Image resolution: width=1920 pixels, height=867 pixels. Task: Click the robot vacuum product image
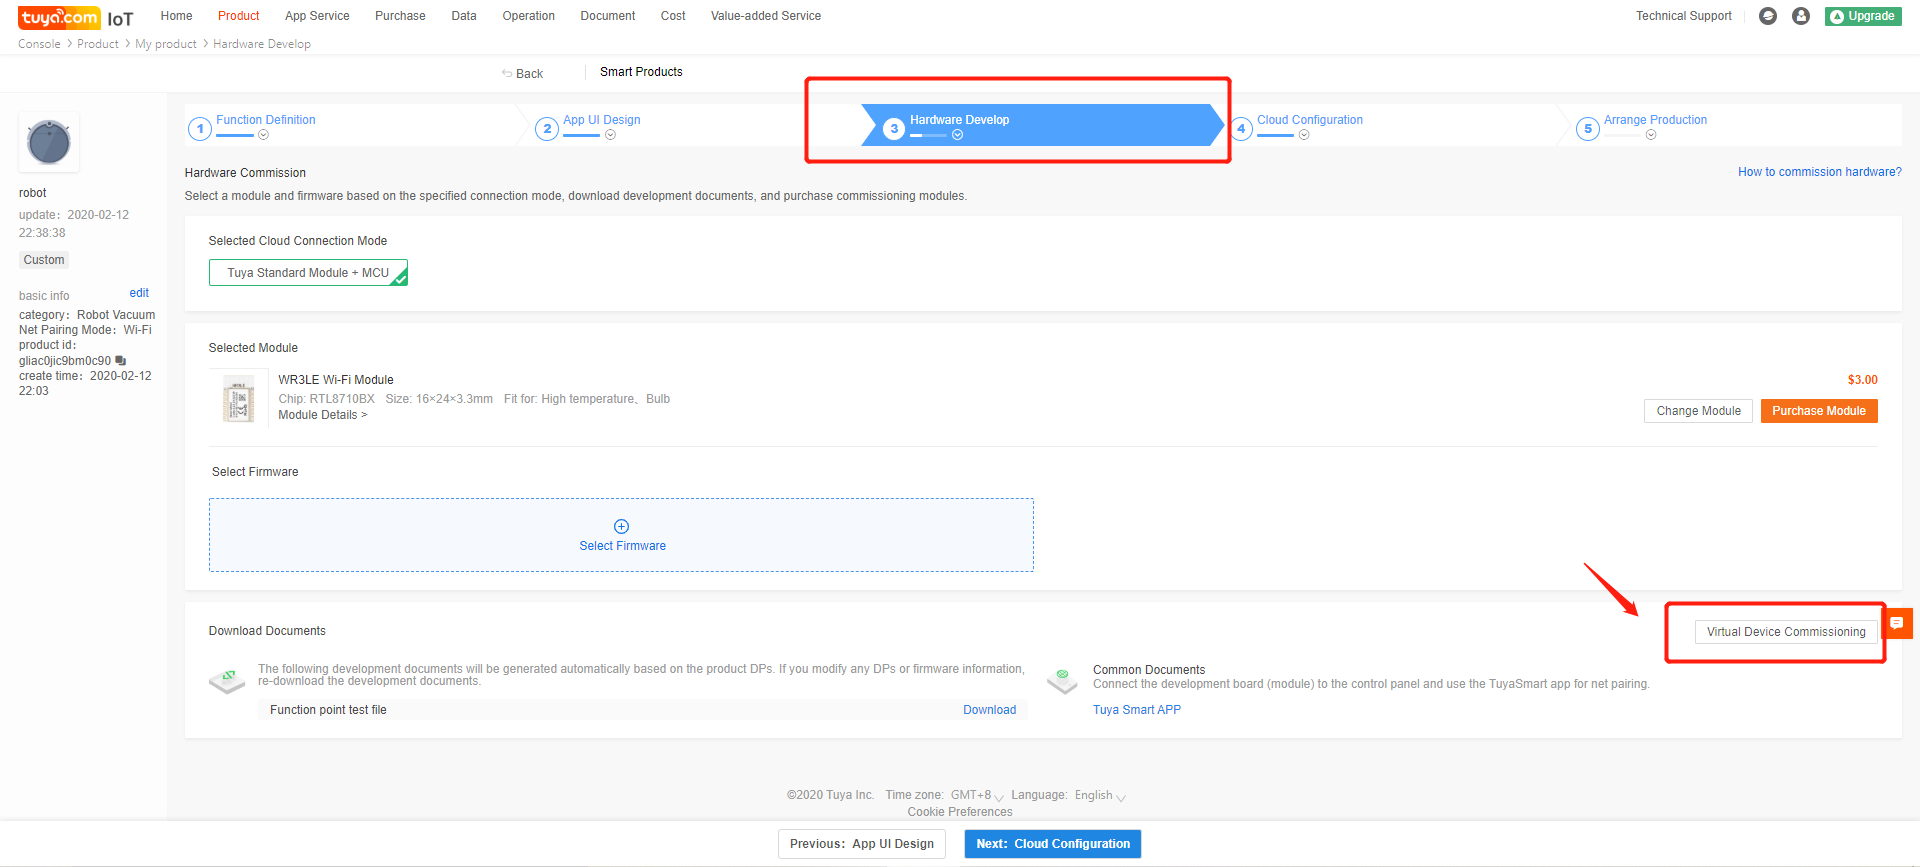[x=49, y=142]
